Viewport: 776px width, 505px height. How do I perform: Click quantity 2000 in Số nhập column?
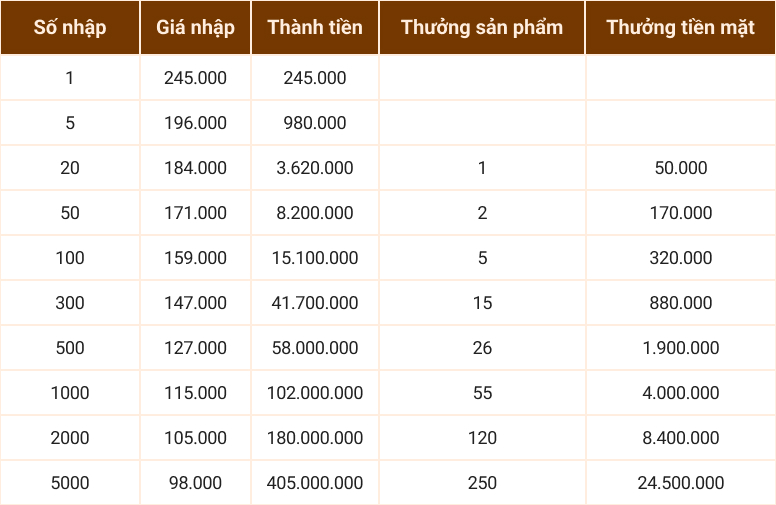pyautogui.click(x=70, y=438)
